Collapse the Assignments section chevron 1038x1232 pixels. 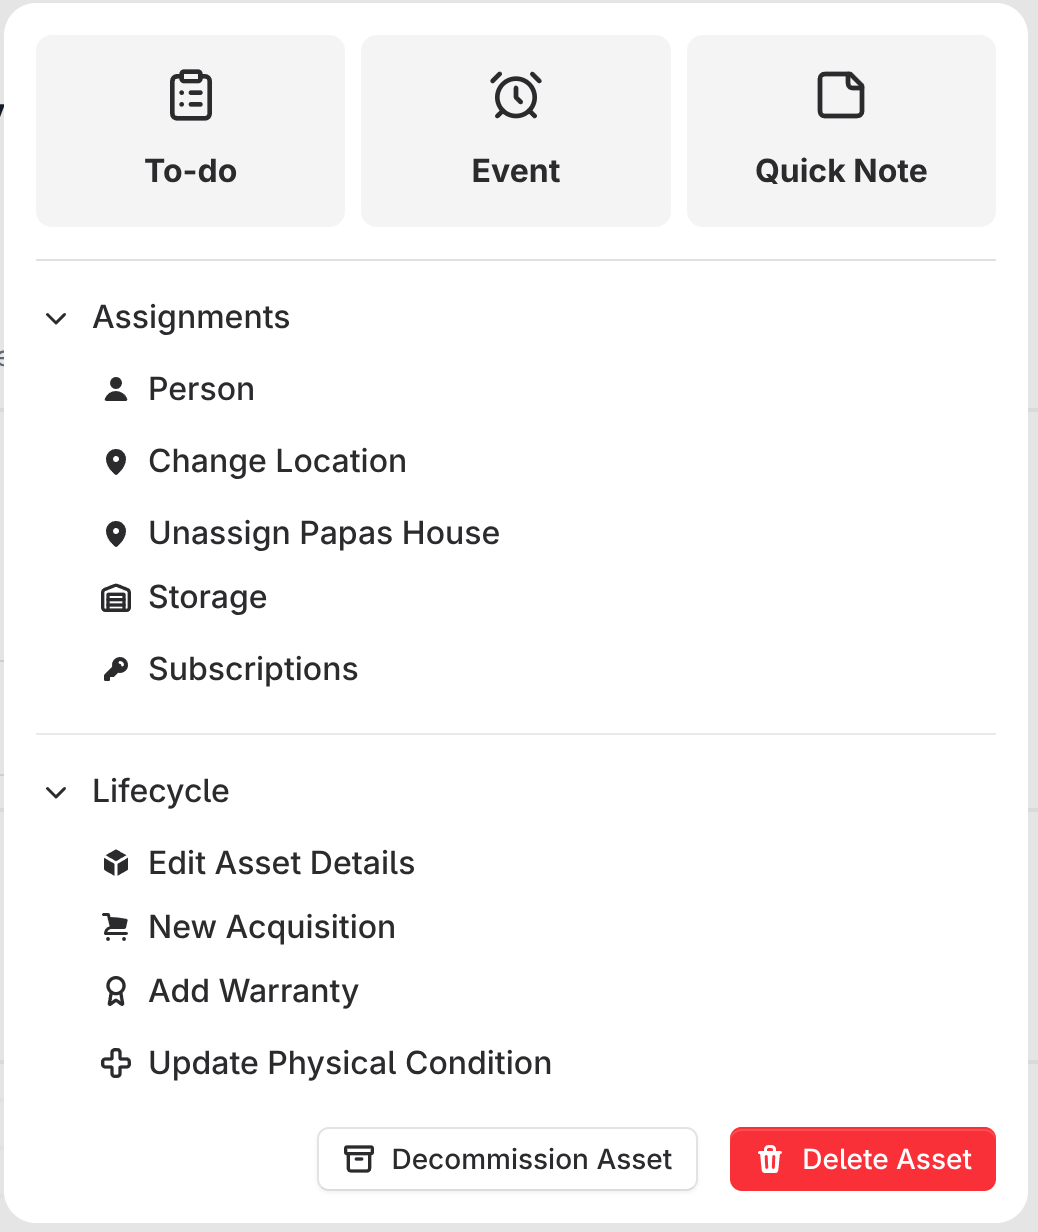coord(57,318)
